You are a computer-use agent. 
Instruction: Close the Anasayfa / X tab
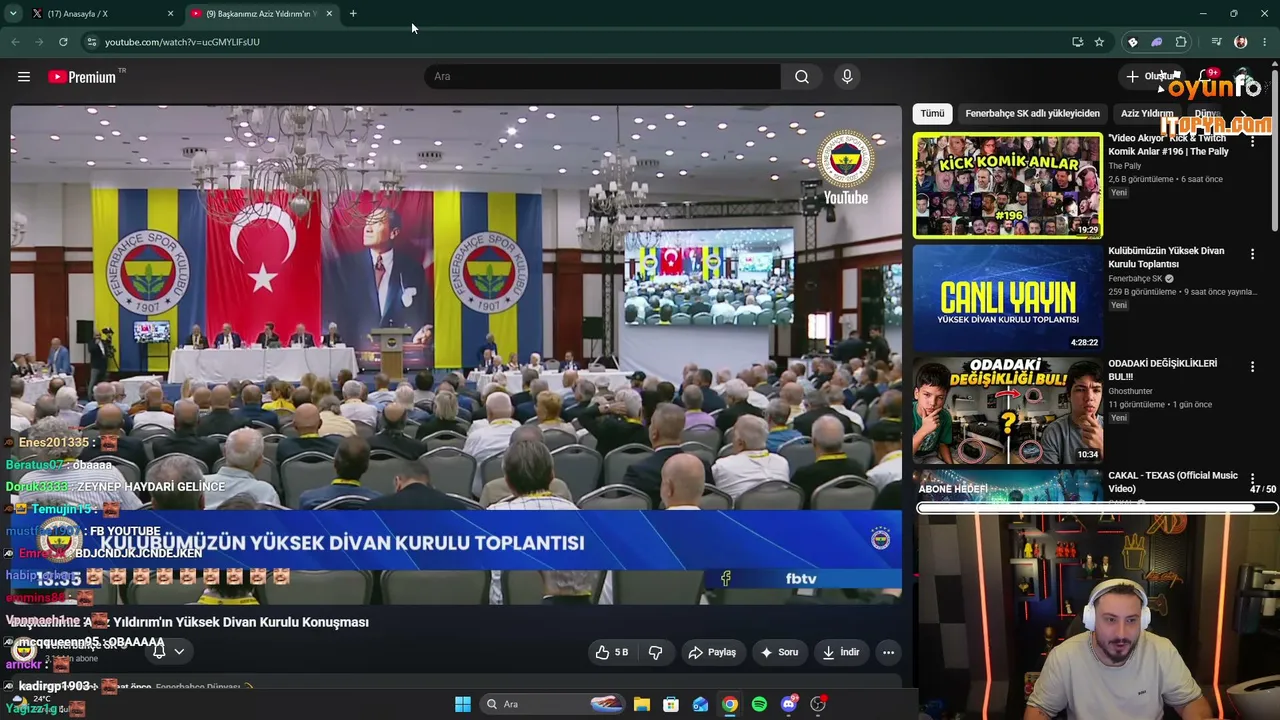(170, 14)
